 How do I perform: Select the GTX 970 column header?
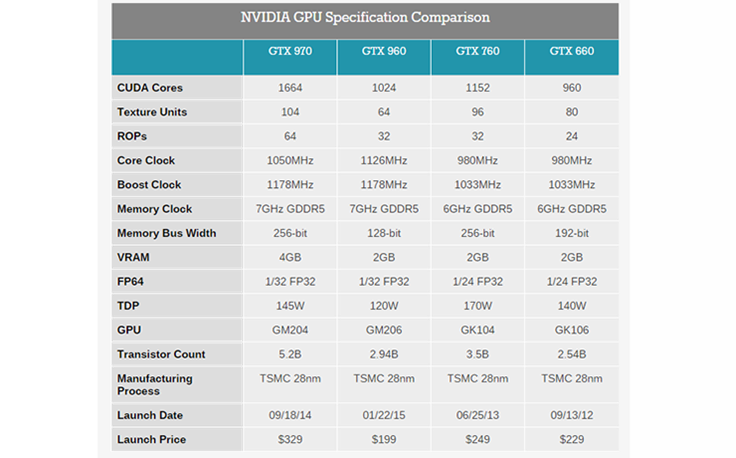[x=290, y=51]
